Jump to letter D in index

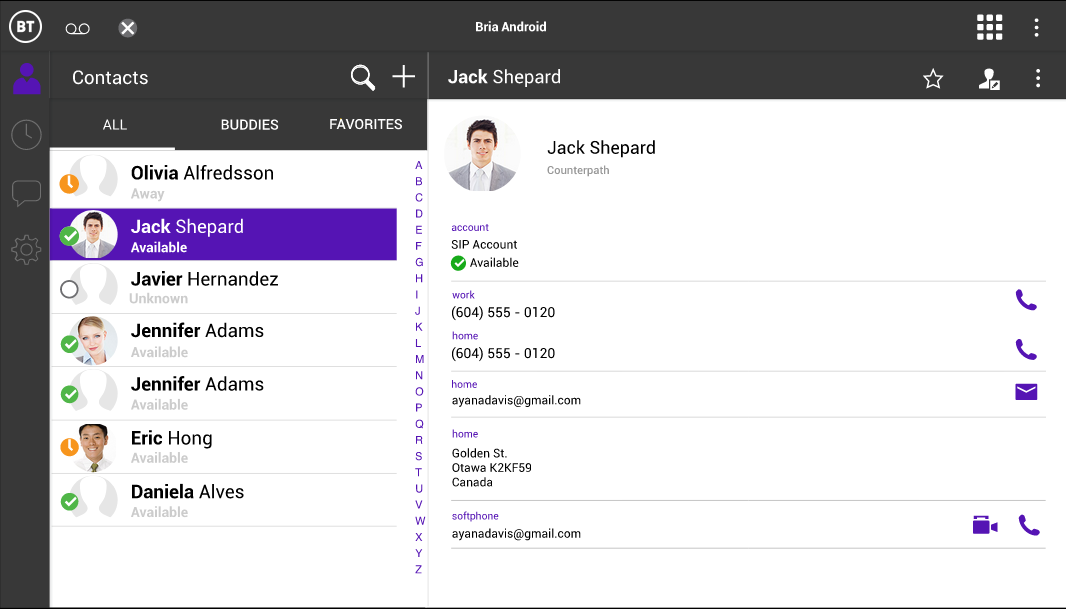[419, 213]
